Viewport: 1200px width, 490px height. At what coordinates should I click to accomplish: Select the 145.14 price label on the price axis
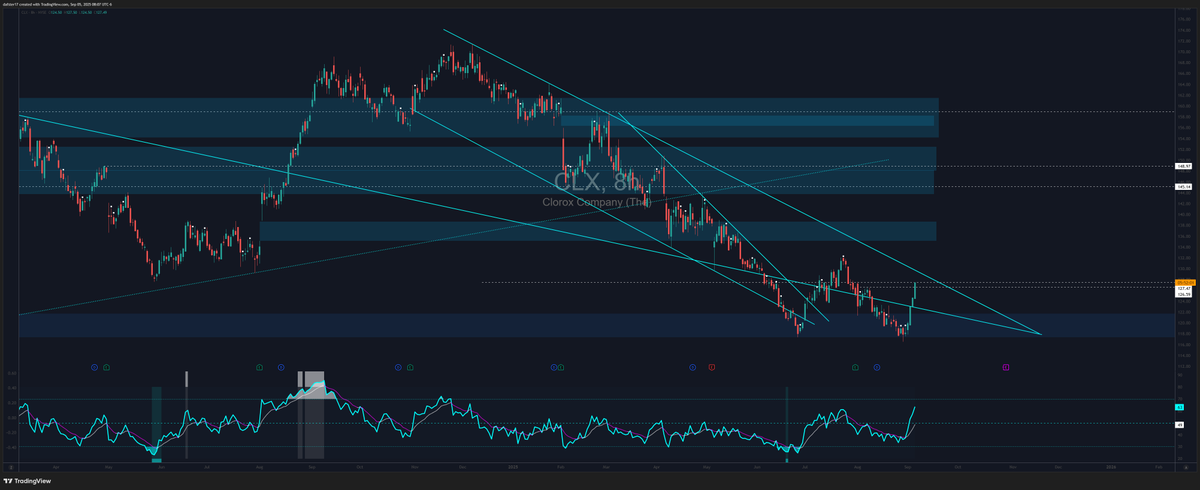tap(1181, 186)
